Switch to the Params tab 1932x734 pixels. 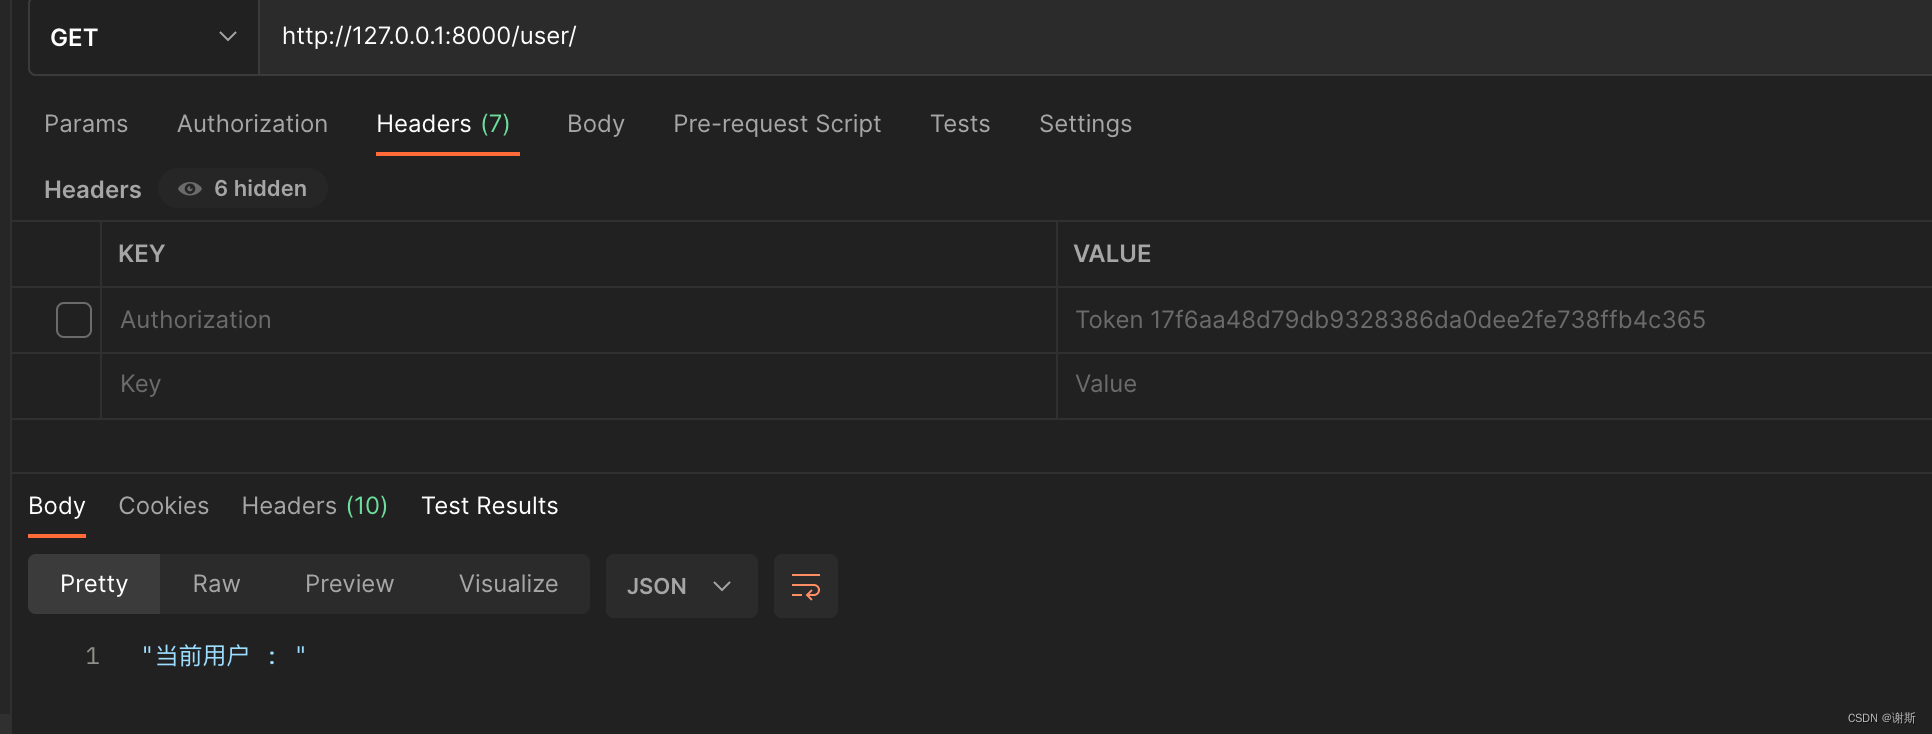[x=86, y=124]
